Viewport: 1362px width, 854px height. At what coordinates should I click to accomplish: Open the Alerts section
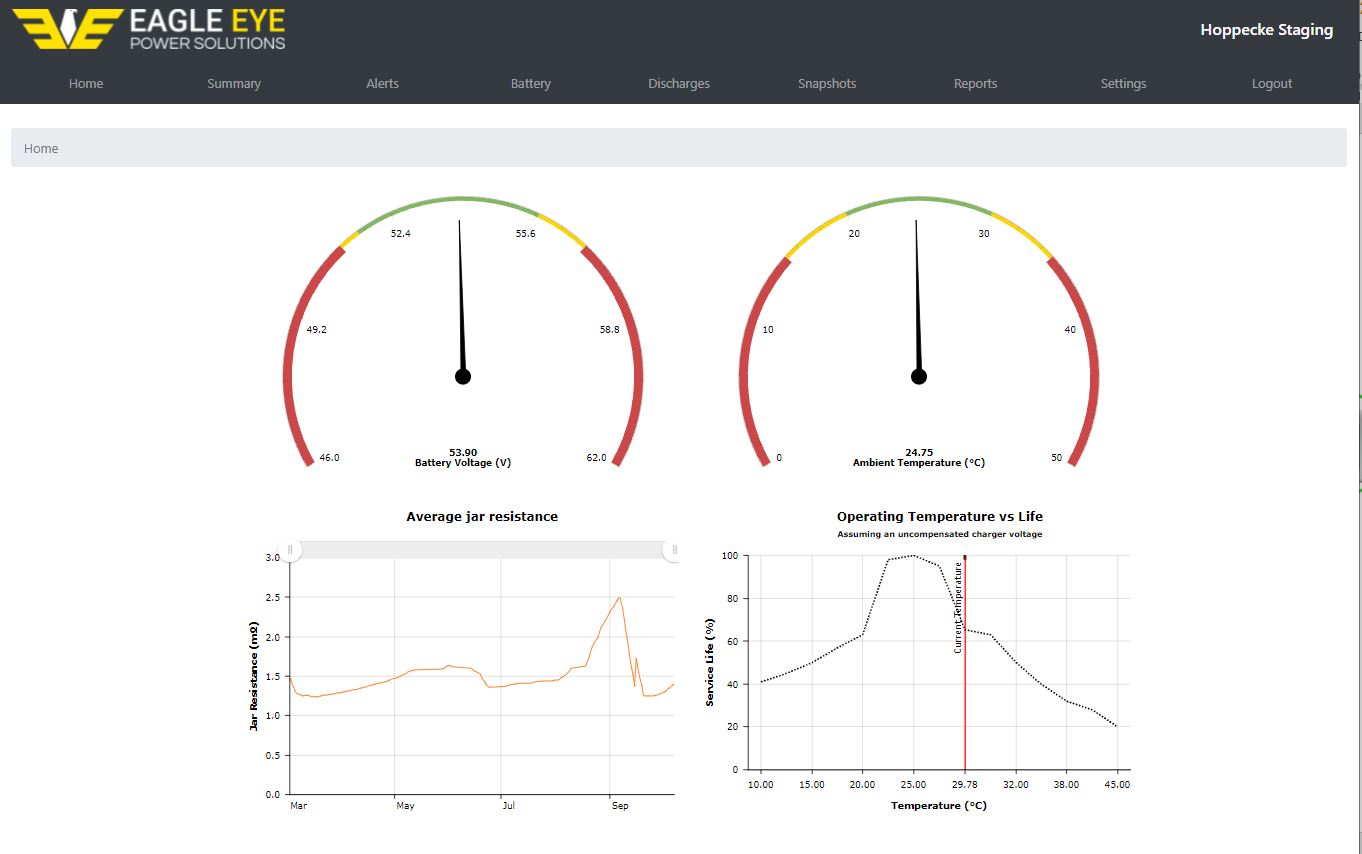[x=382, y=83]
